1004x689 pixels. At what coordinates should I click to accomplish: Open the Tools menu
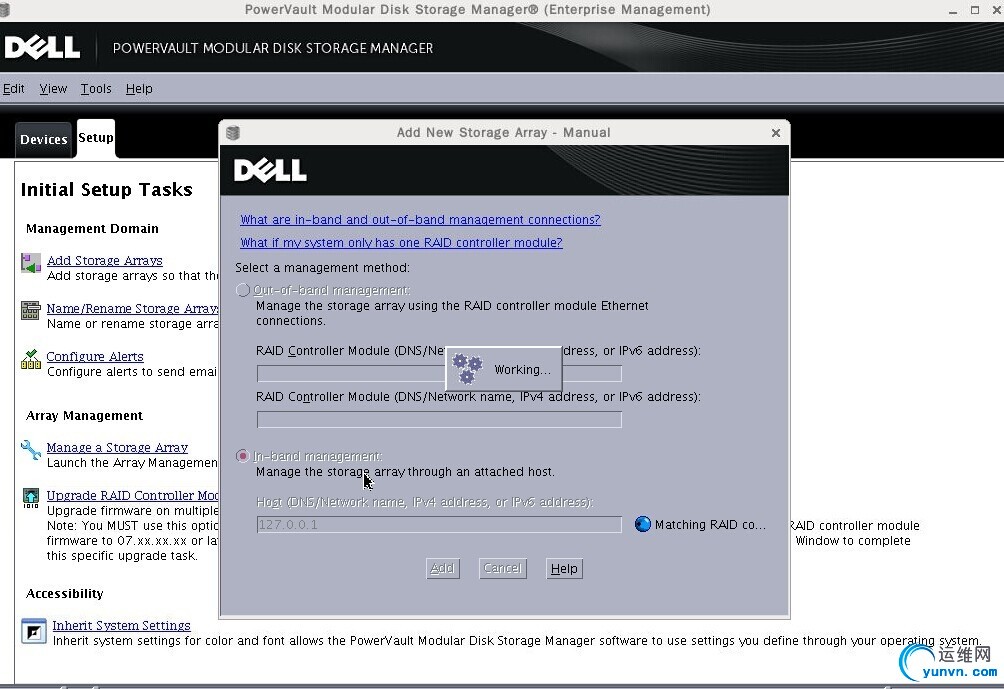(96, 88)
